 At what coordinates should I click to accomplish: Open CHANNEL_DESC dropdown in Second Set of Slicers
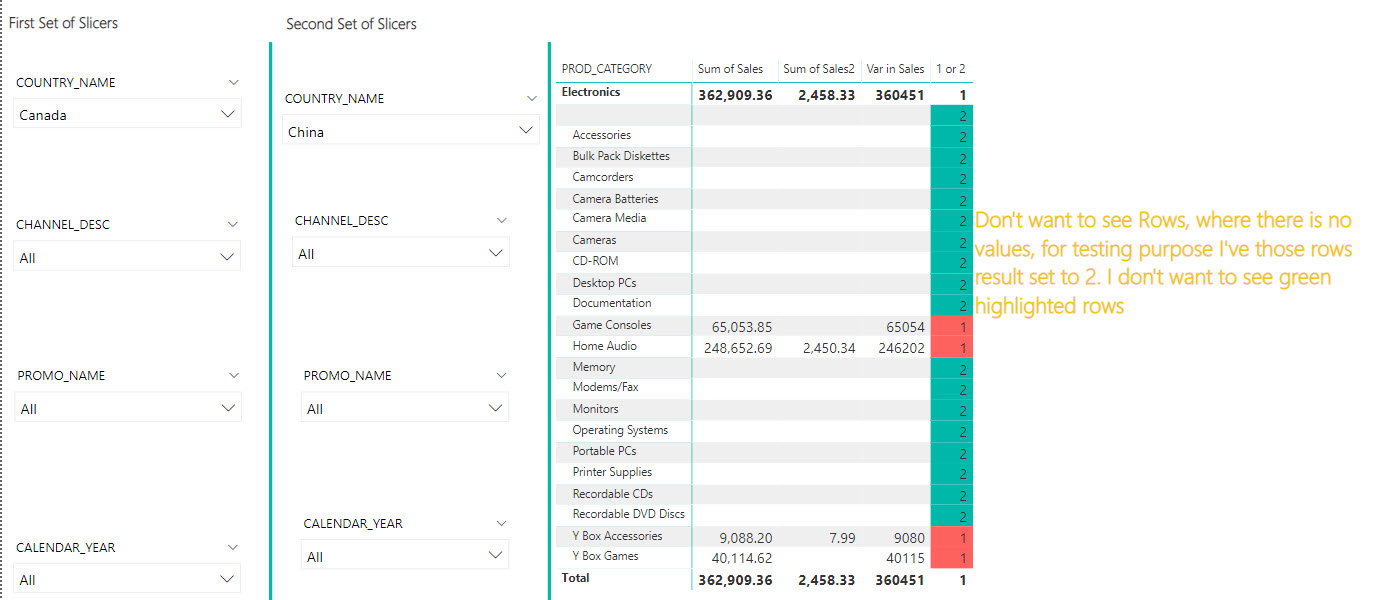pyautogui.click(x=401, y=253)
